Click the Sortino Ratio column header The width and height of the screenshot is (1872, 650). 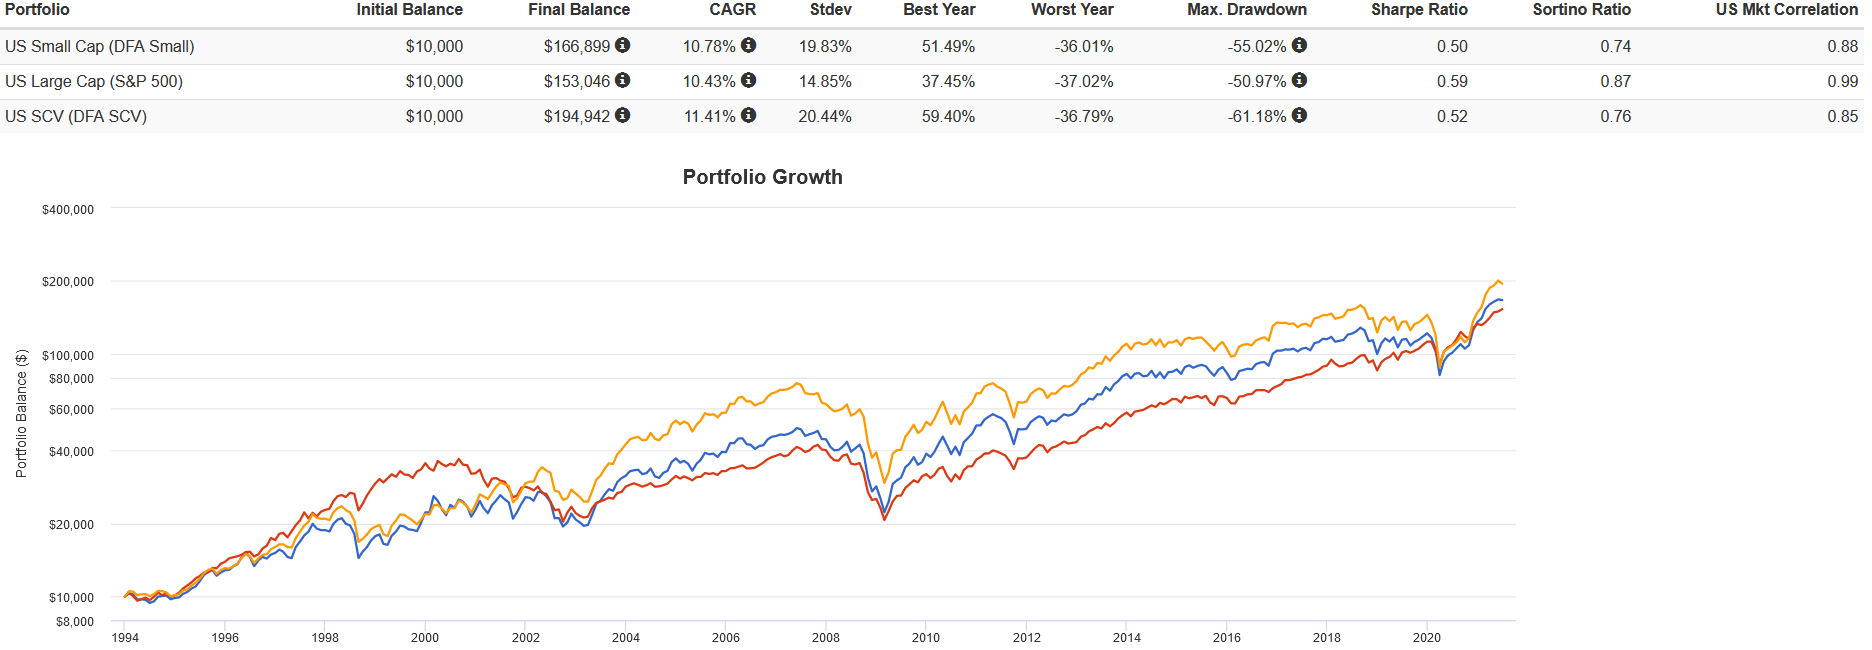point(1581,10)
